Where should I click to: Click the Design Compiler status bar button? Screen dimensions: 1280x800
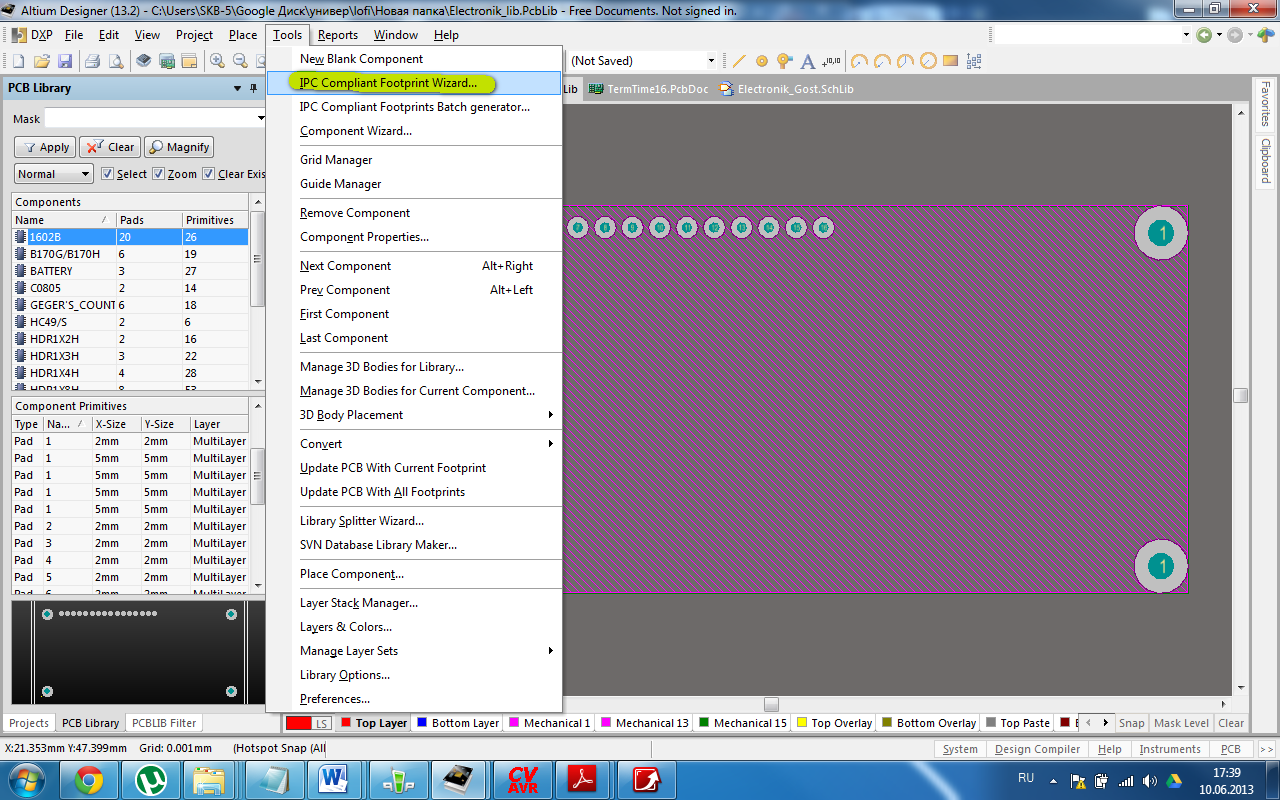(x=1036, y=749)
